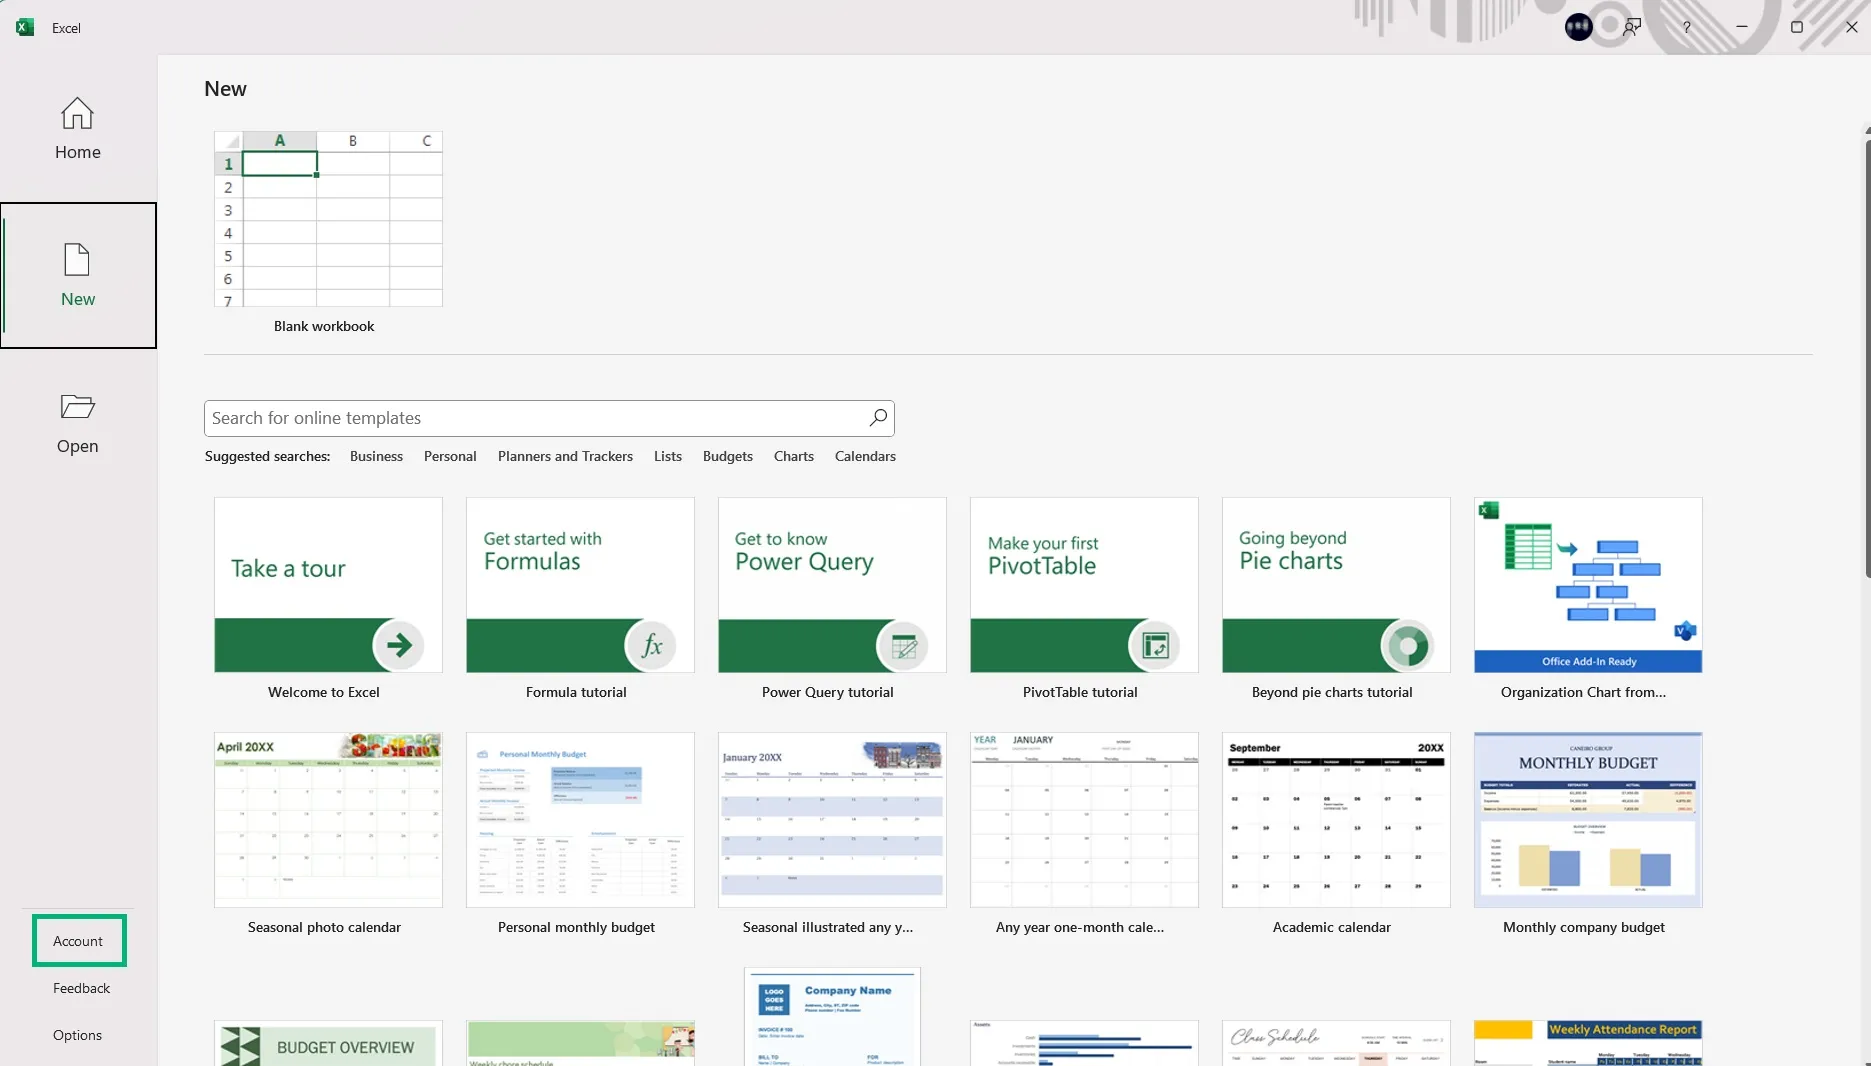Click the fx icon on Formula tutorial

[x=651, y=645]
